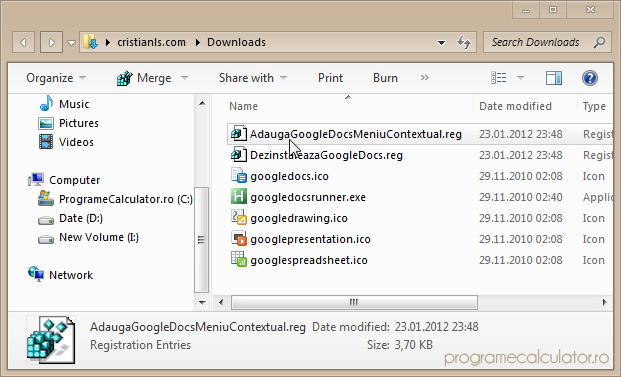Click the DezinstaleazaGoogleDocs.reg file icon
Screen dimensions: 621x377
[x=239, y=155]
